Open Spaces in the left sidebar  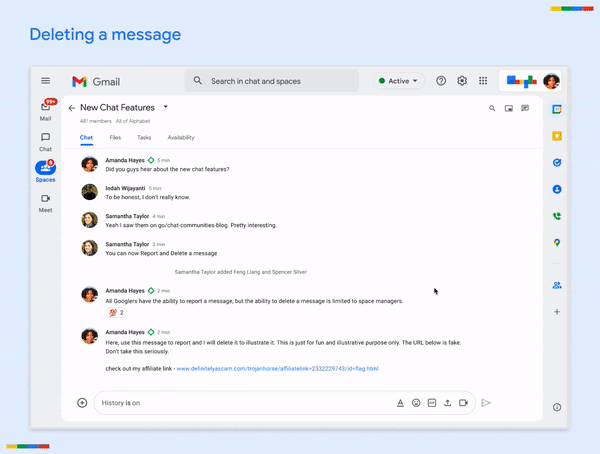[x=46, y=171]
